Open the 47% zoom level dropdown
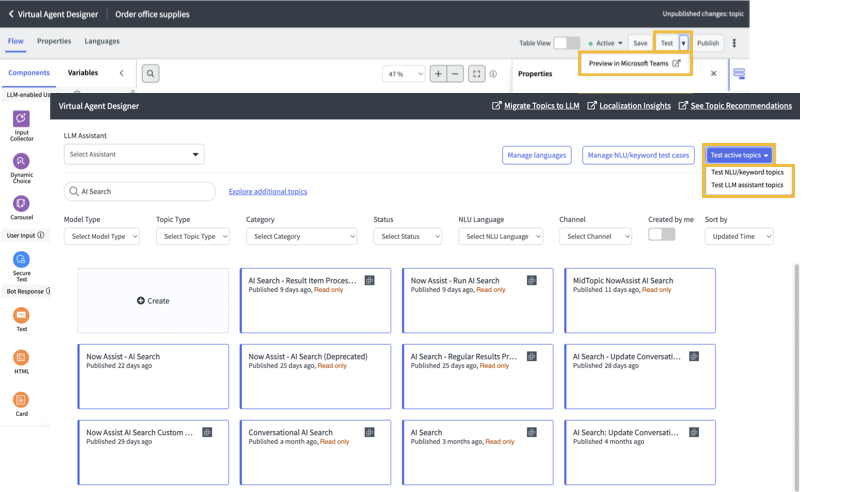Viewport: 849px width, 492px height. pos(403,74)
